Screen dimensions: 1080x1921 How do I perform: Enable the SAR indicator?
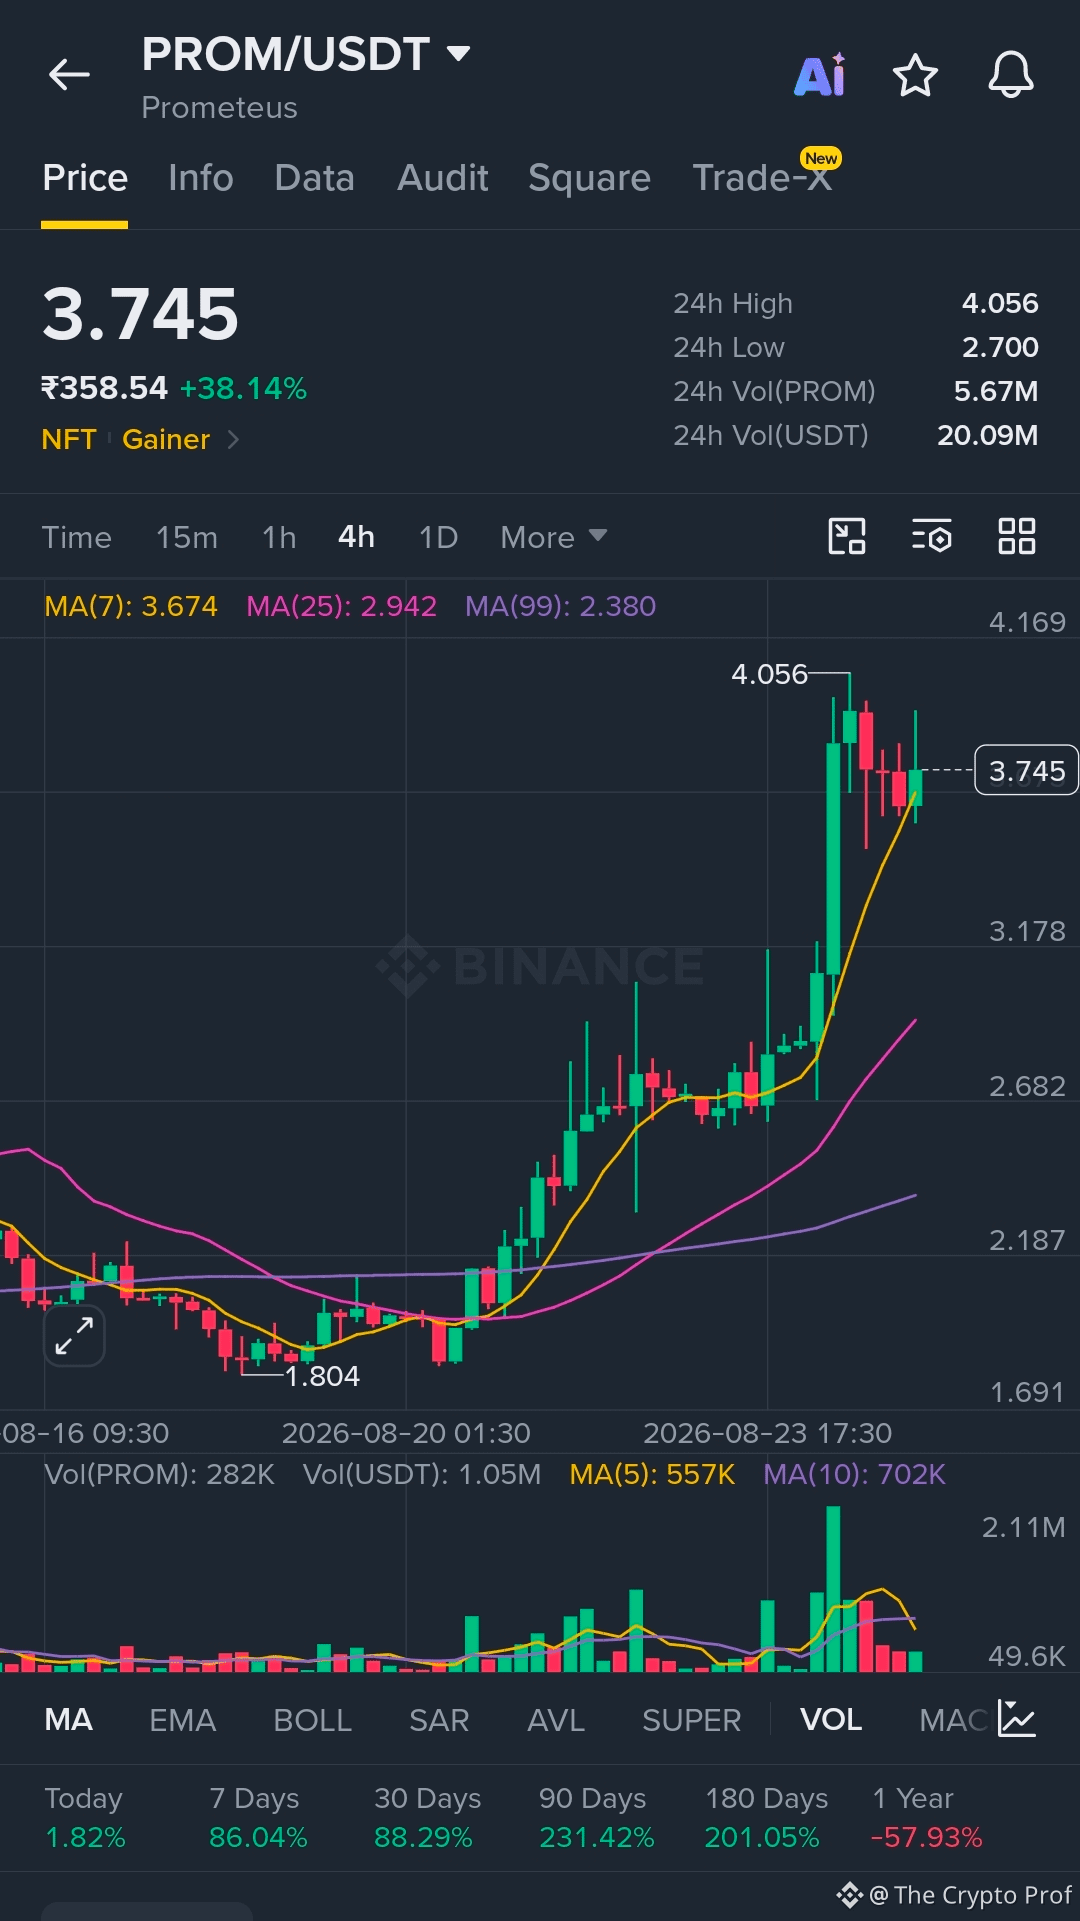[439, 1719]
